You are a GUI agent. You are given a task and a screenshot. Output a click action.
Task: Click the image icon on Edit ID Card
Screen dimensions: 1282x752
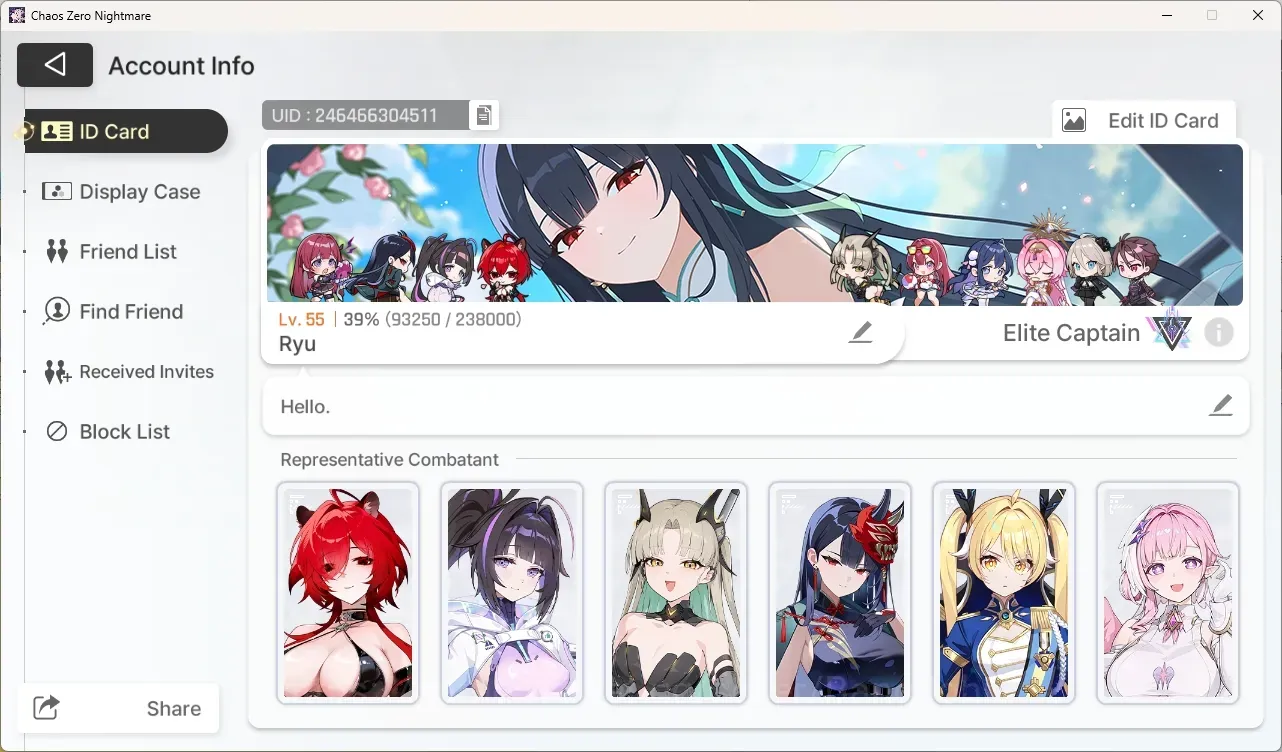click(x=1074, y=120)
